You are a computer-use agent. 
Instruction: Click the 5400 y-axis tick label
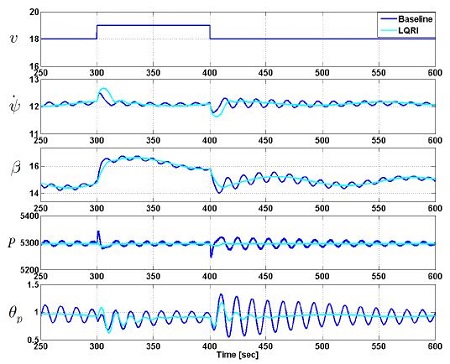pyautogui.click(x=30, y=216)
